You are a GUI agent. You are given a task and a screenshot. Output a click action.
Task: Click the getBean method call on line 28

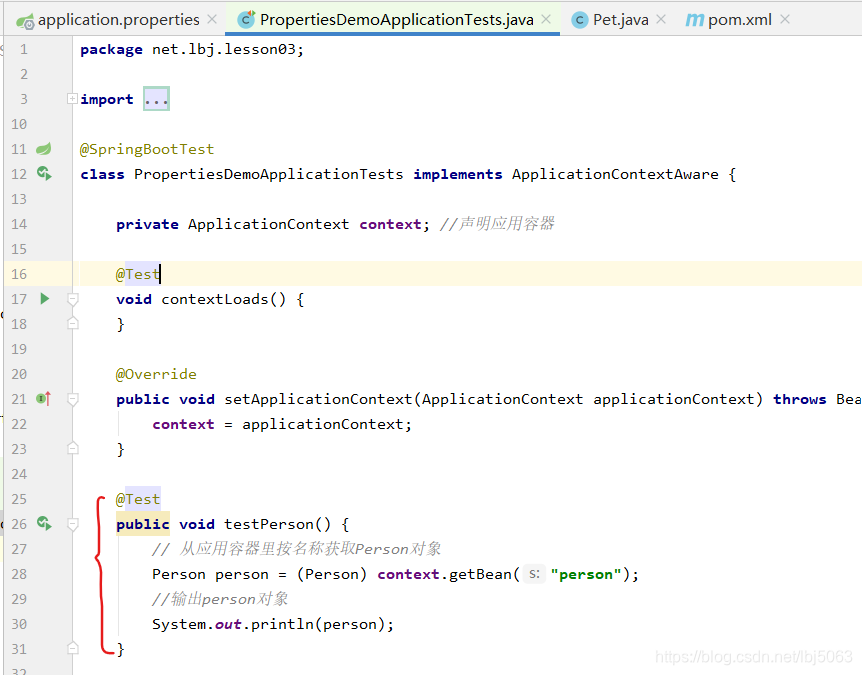(x=481, y=574)
